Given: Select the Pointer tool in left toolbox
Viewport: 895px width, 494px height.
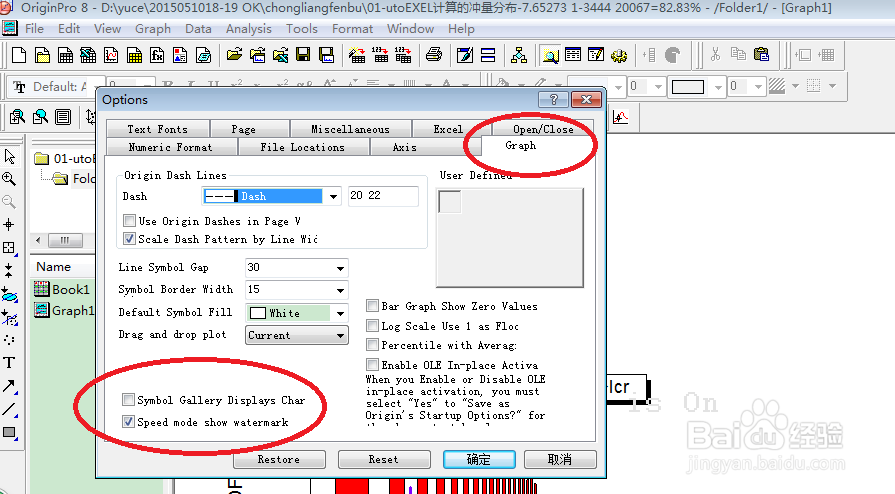Looking at the screenshot, I should pos(9,156).
